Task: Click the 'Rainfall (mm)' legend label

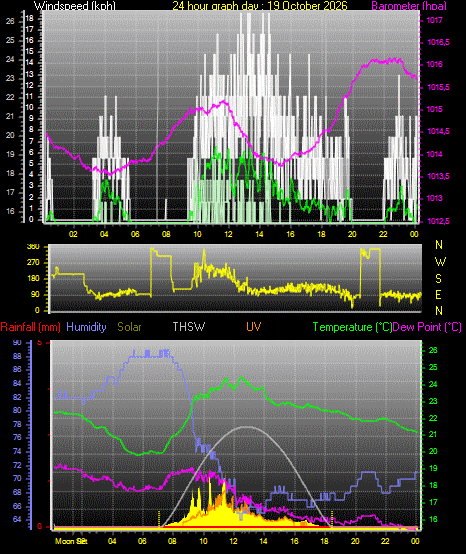Action: pos(30,327)
